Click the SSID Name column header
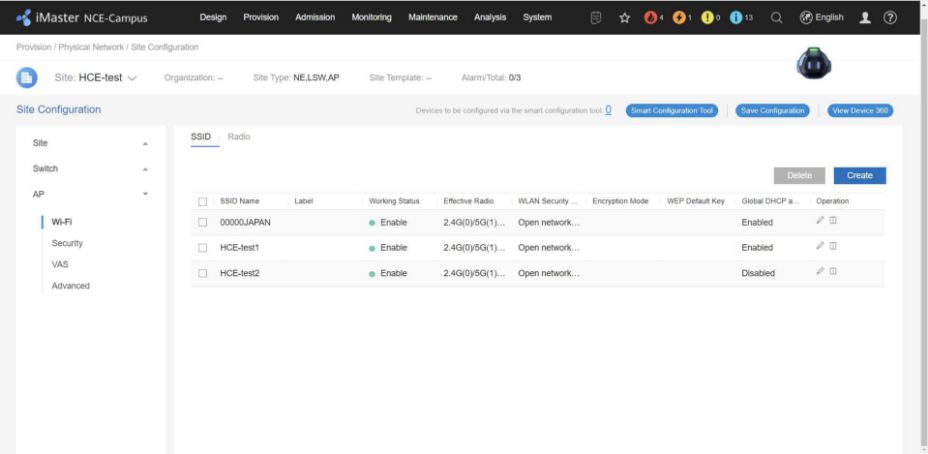928x454 pixels. pos(240,201)
